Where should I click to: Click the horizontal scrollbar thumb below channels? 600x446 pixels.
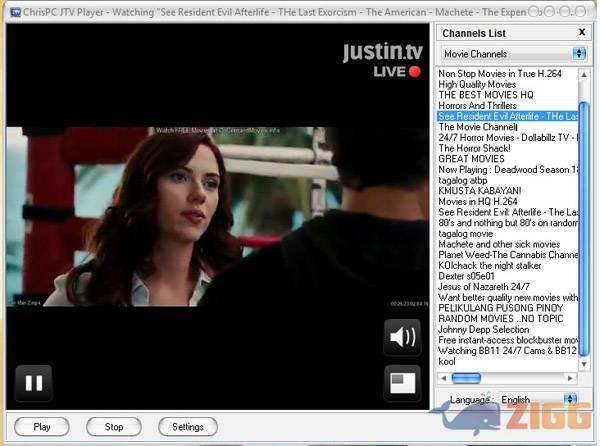[466, 378]
